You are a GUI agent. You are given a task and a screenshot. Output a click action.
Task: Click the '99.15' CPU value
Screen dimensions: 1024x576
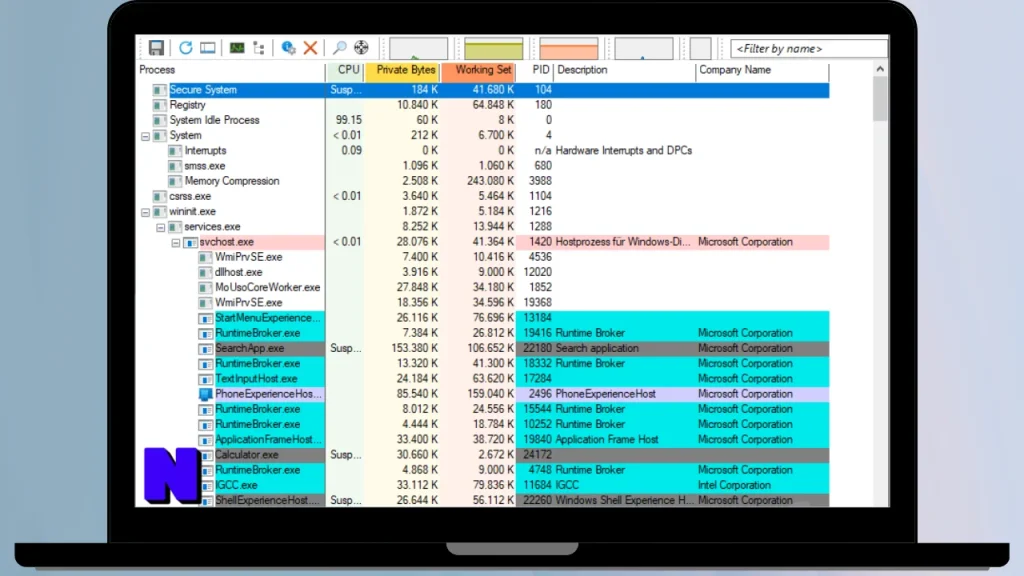(349, 120)
